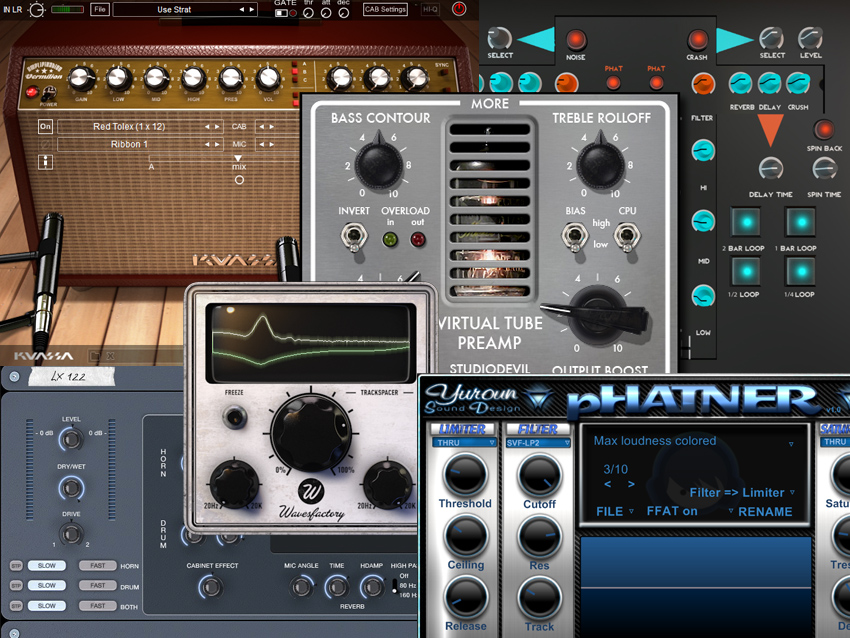Open CAB Settings on the amp plugin
Image resolution: width=850 pixels, height=638 pixels.
(x=385, y=9)
